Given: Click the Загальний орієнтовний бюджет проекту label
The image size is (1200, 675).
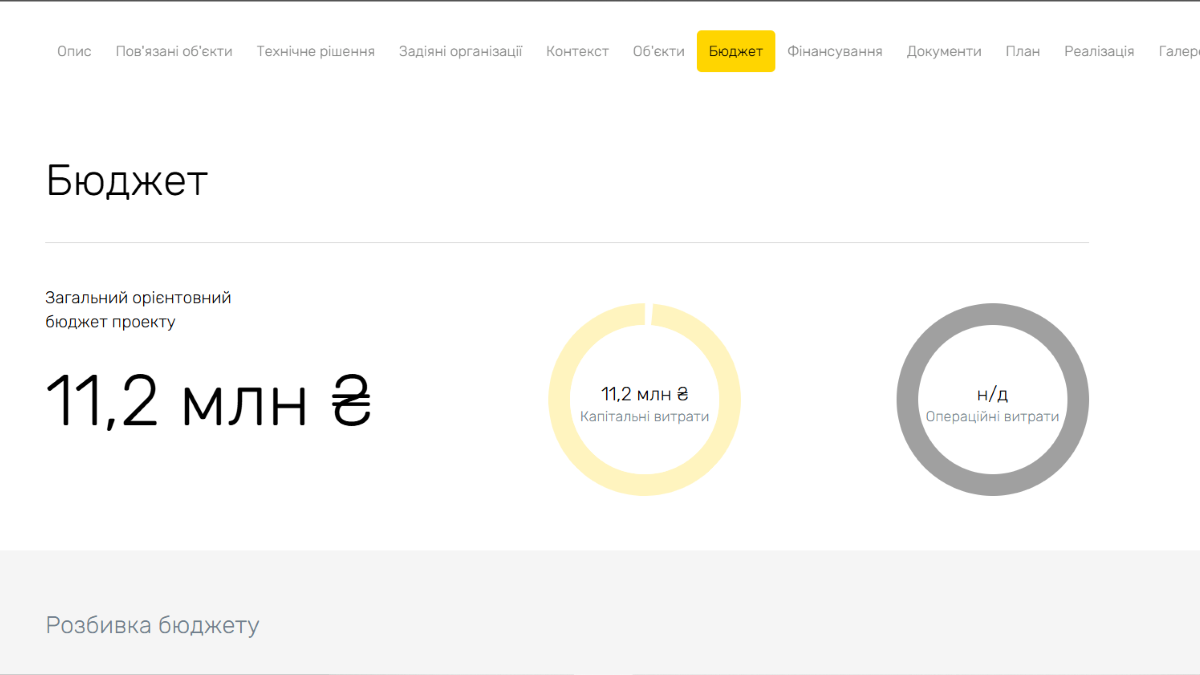Looking at the screenshot, I should 138,310.
